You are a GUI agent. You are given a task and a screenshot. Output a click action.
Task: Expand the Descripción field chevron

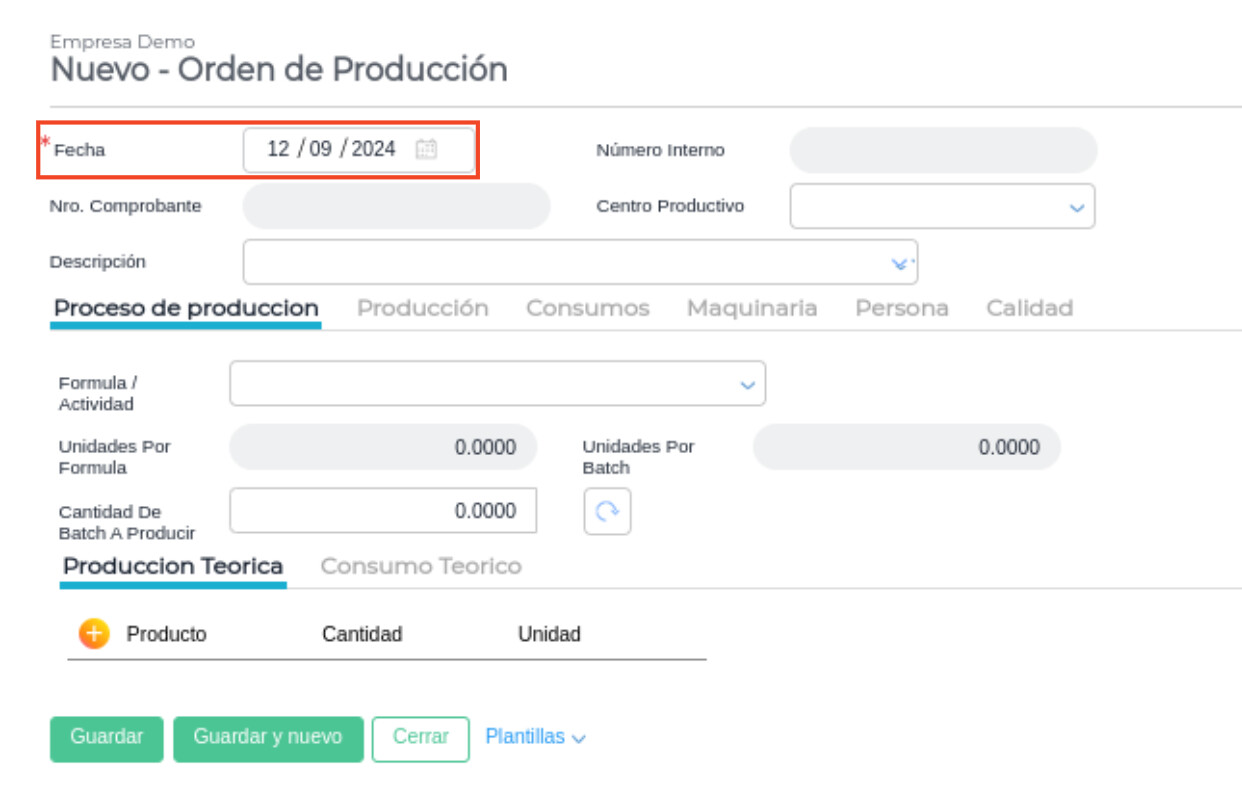tap(900, 263)
